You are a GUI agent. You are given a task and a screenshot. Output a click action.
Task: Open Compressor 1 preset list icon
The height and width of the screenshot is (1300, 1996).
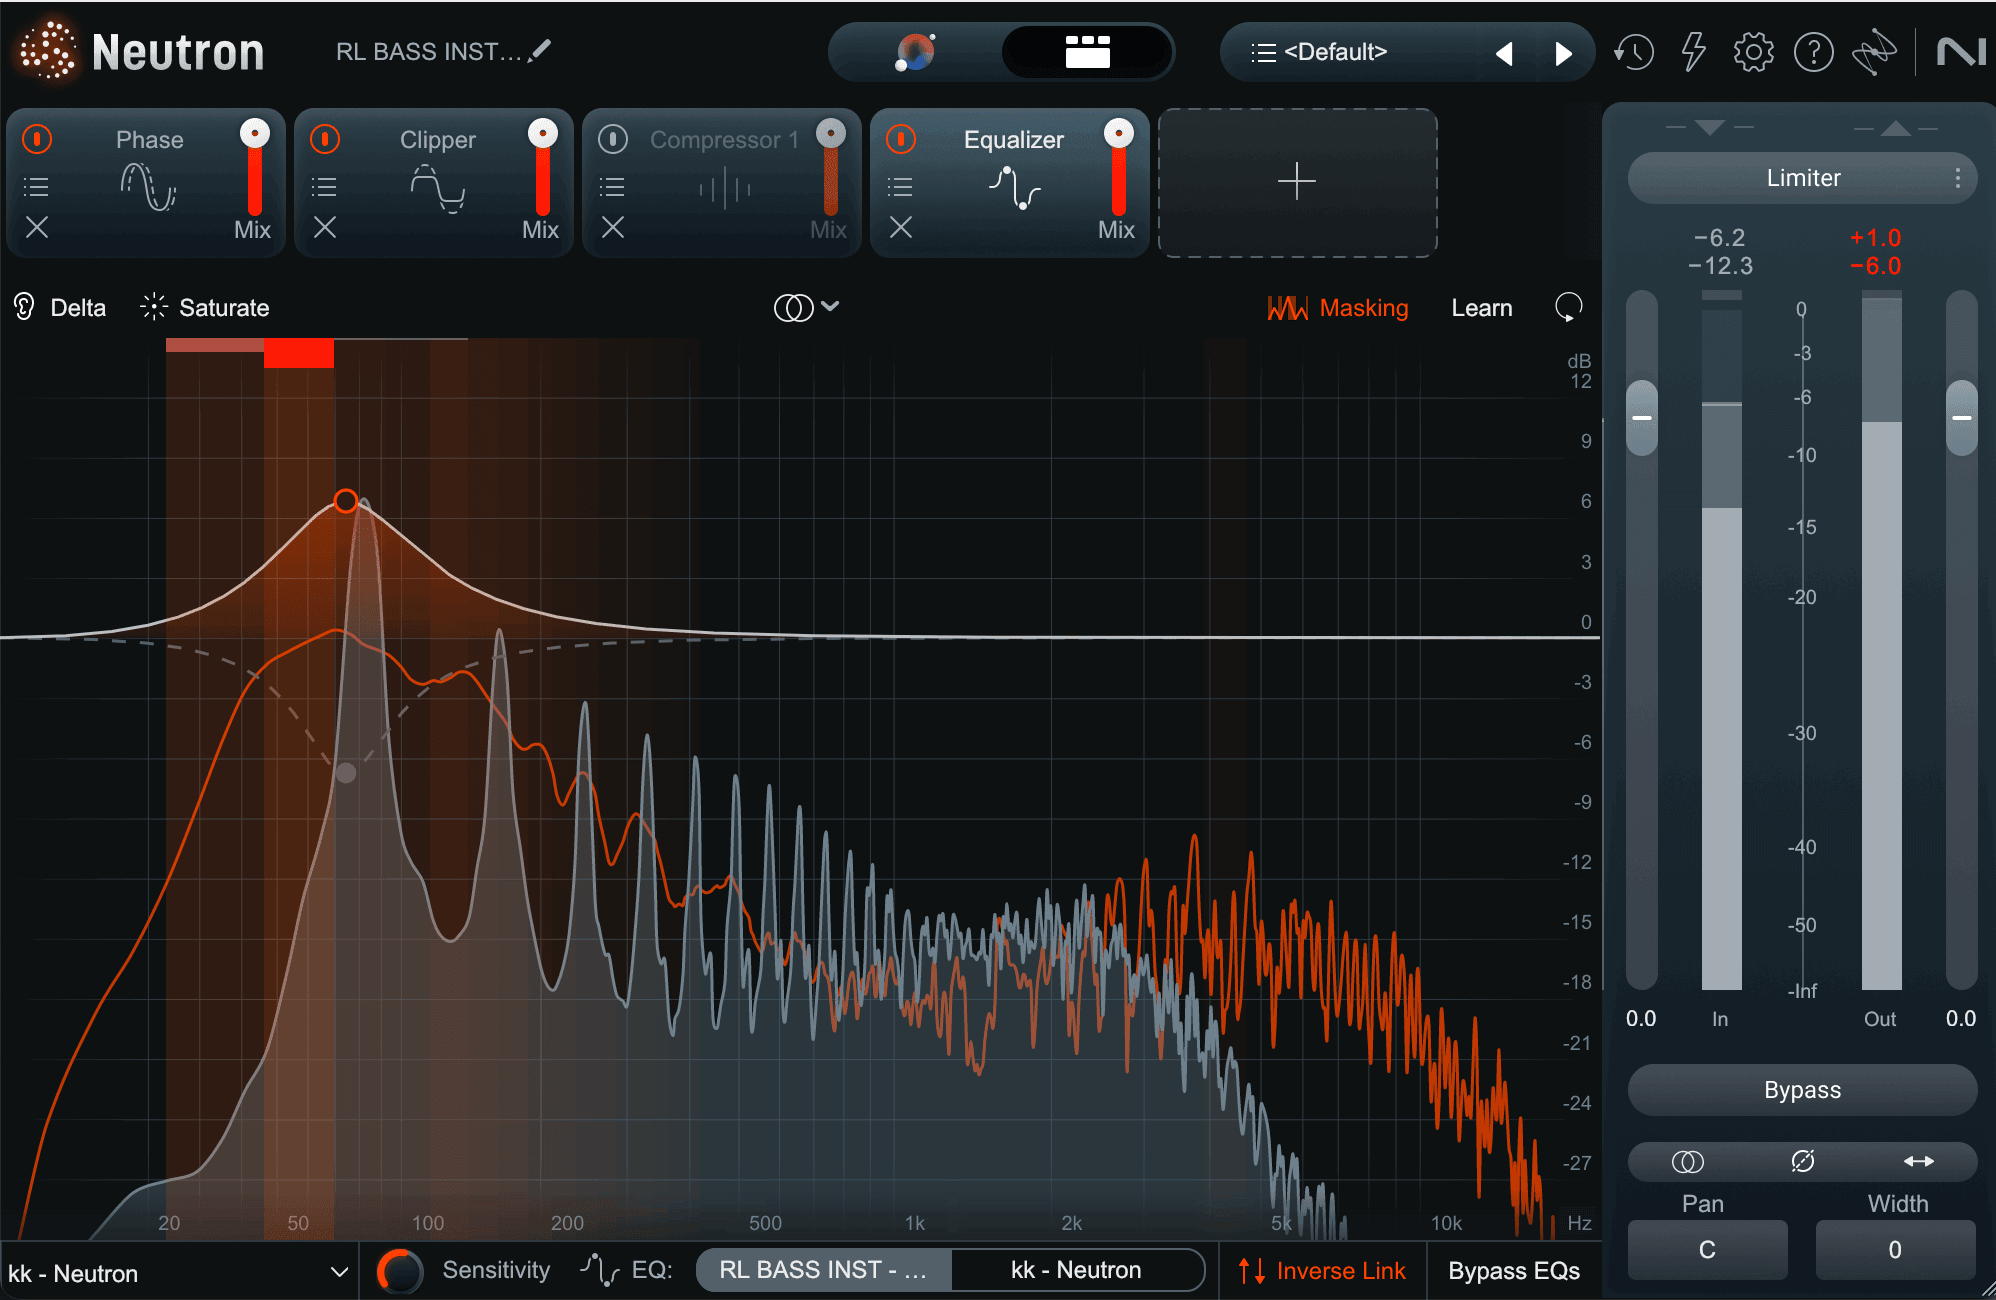click(x=612, y=187)
